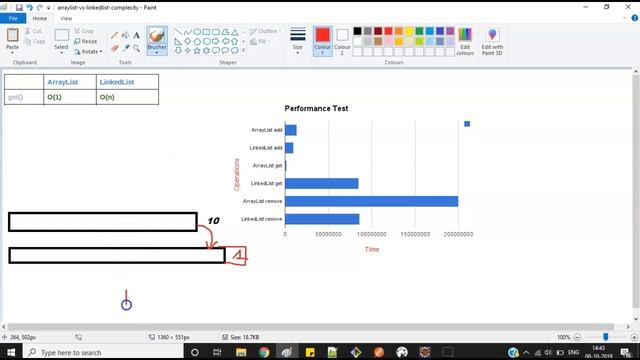This screenshot has height=360, width=640.
Task: Open Edit colours dialog
Action: [465, 41]
